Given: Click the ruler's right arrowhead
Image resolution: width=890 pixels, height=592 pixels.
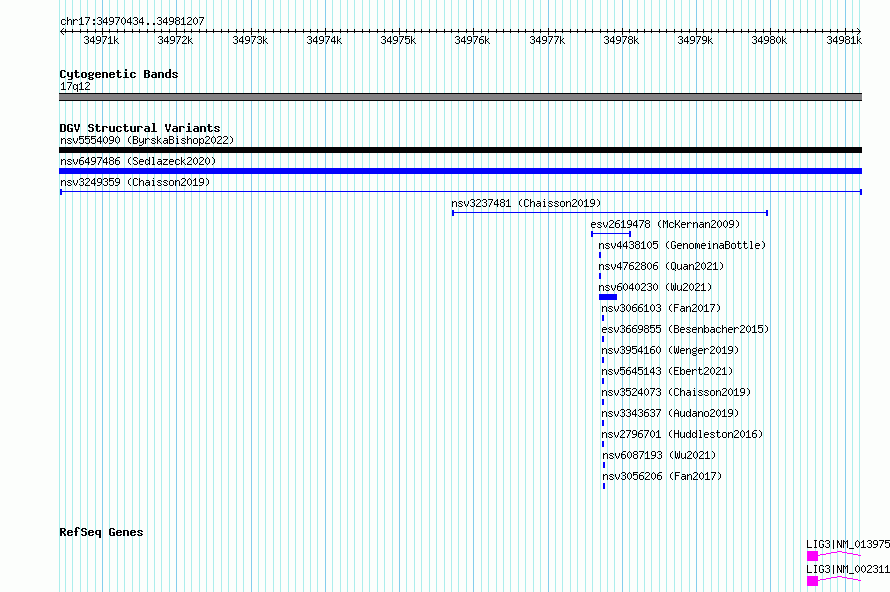Looking at the screenshot, I should click(859, 31).
